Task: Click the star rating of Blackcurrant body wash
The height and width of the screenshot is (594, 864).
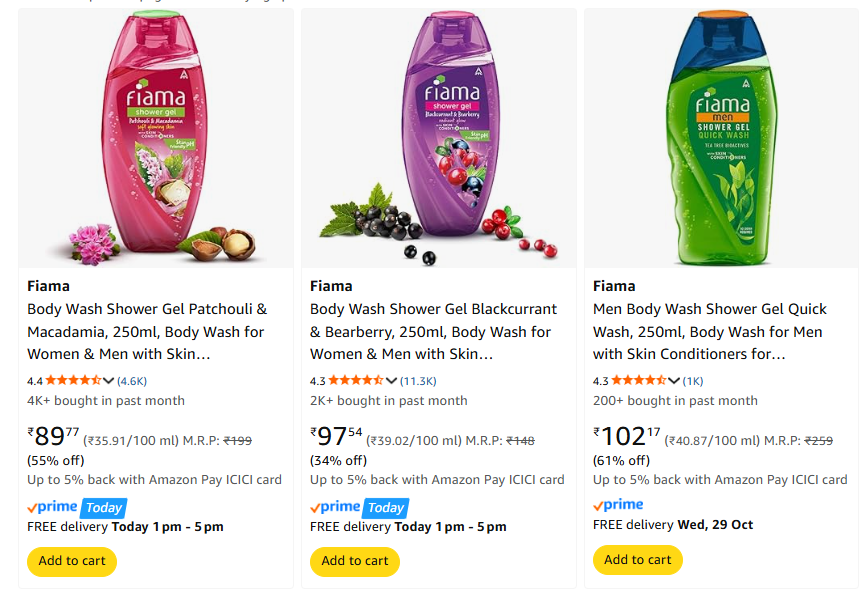Action: tap(355, 380)
